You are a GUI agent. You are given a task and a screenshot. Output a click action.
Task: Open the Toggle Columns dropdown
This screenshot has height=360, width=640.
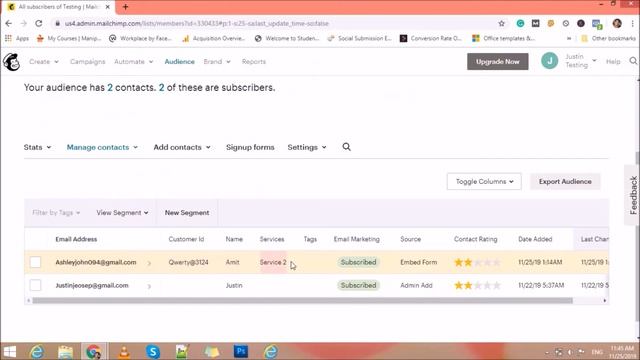click(484, 182)
